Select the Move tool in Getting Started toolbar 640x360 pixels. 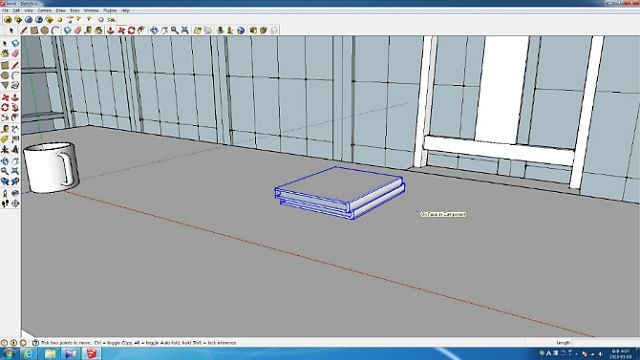click(x=121, y=30)
